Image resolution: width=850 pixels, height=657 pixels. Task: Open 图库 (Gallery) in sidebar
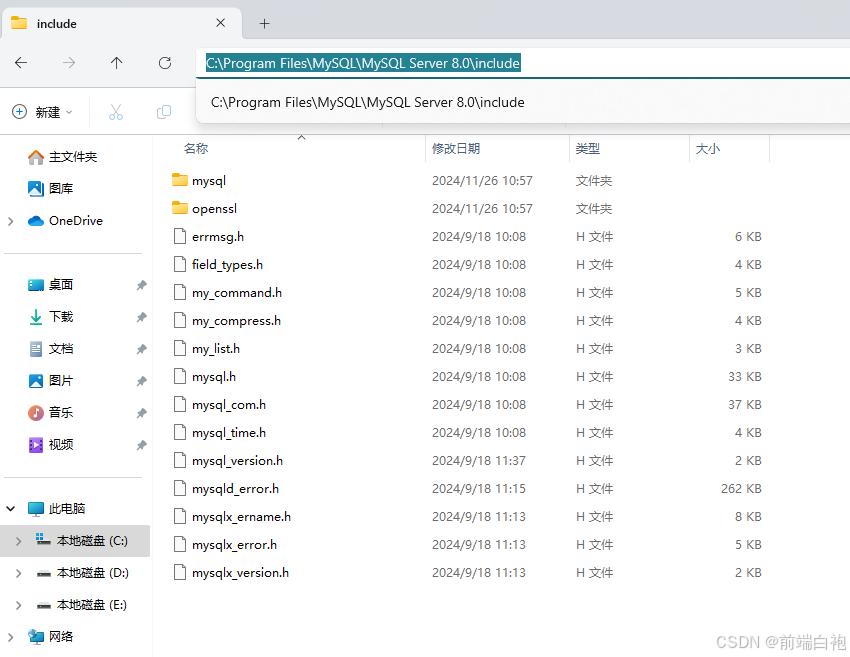click(50, 189)
